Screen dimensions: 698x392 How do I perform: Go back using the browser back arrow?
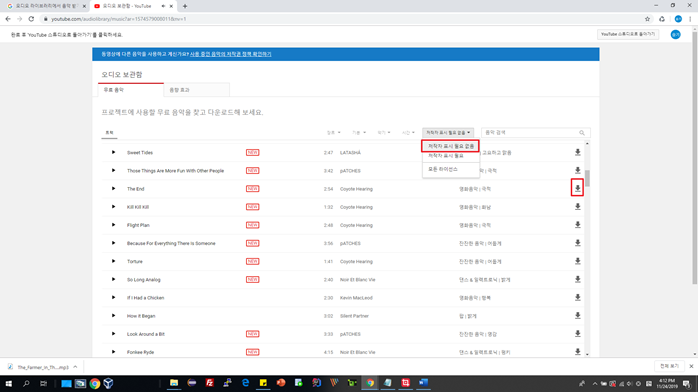pyautogui.click(x=8, y=19)
